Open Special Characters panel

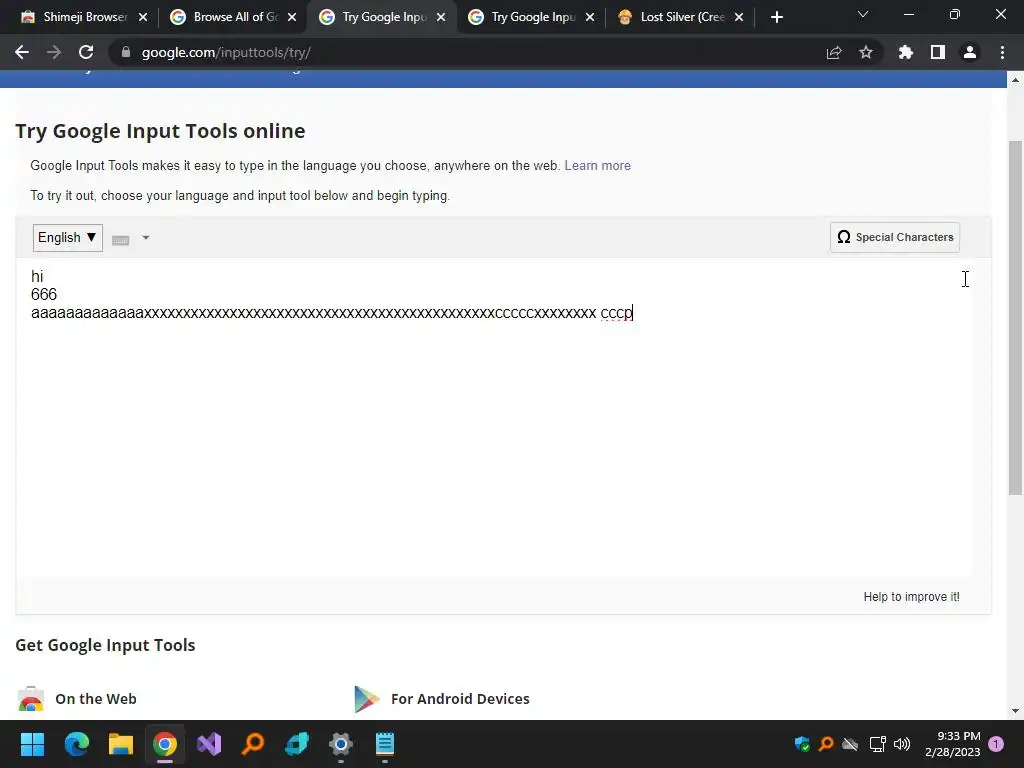[x=895, y=237]
